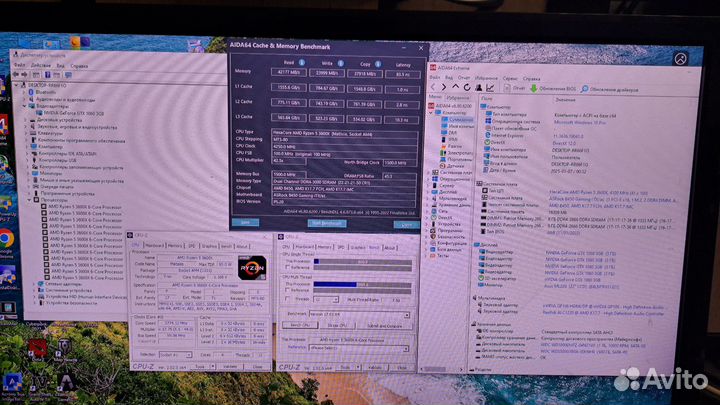
Task: Open Selection socket dropdown in CPU-Z
Action: point(188,355)
